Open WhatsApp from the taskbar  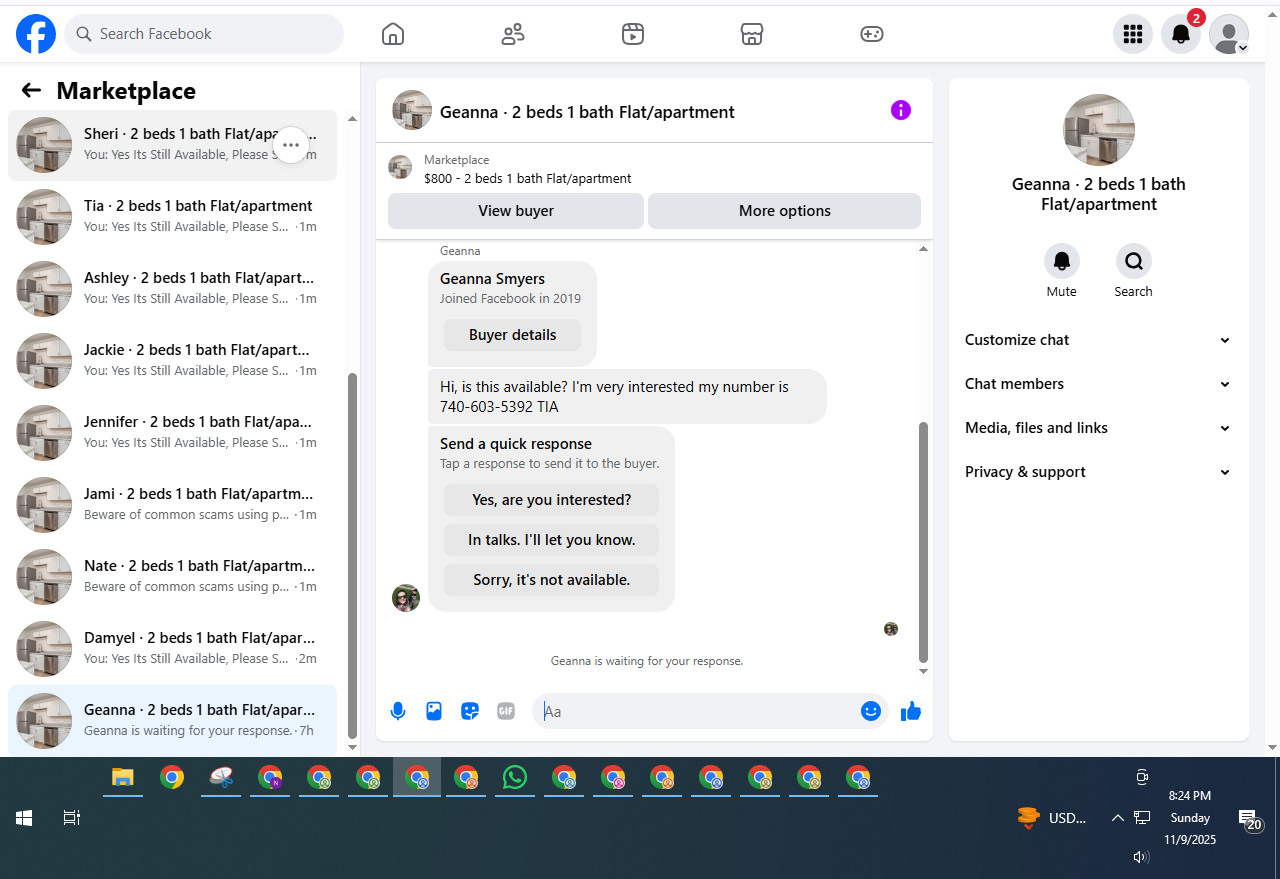(515, 777)
